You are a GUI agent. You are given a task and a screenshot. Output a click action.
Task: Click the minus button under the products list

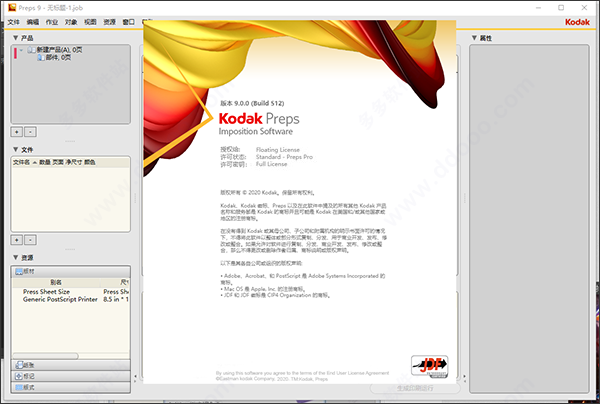[31, 132]
